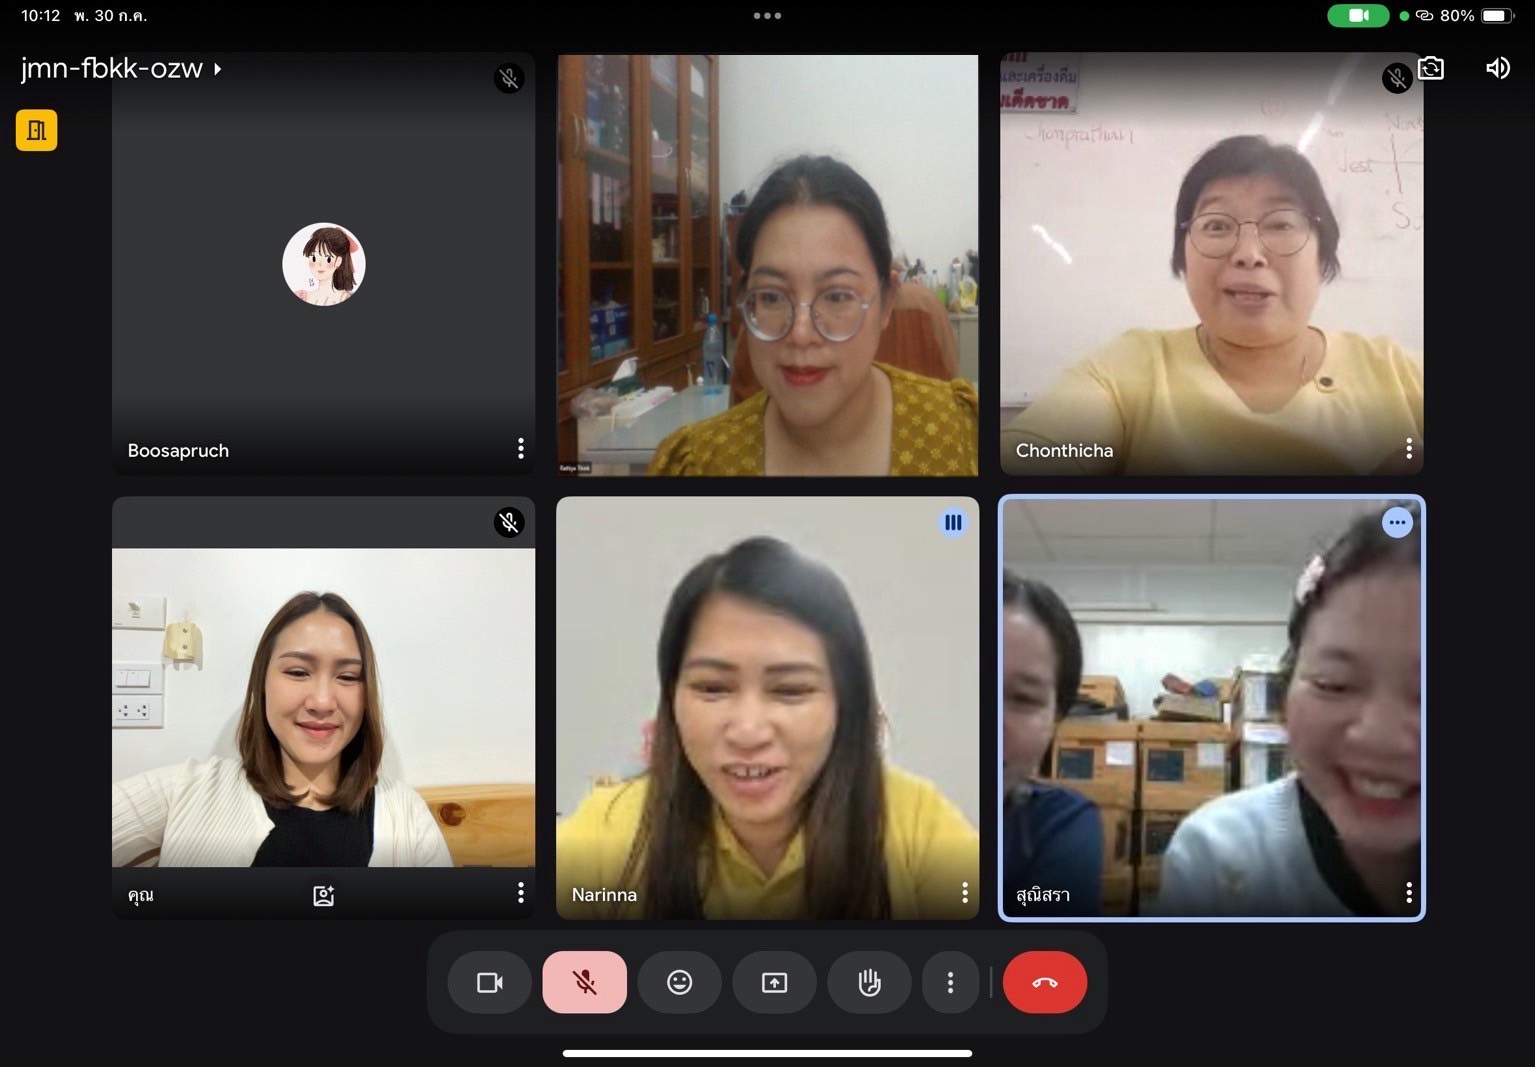Tap the muted mic icon on your tile
Screen dimensions: 1535x1067
pos(509,522)
